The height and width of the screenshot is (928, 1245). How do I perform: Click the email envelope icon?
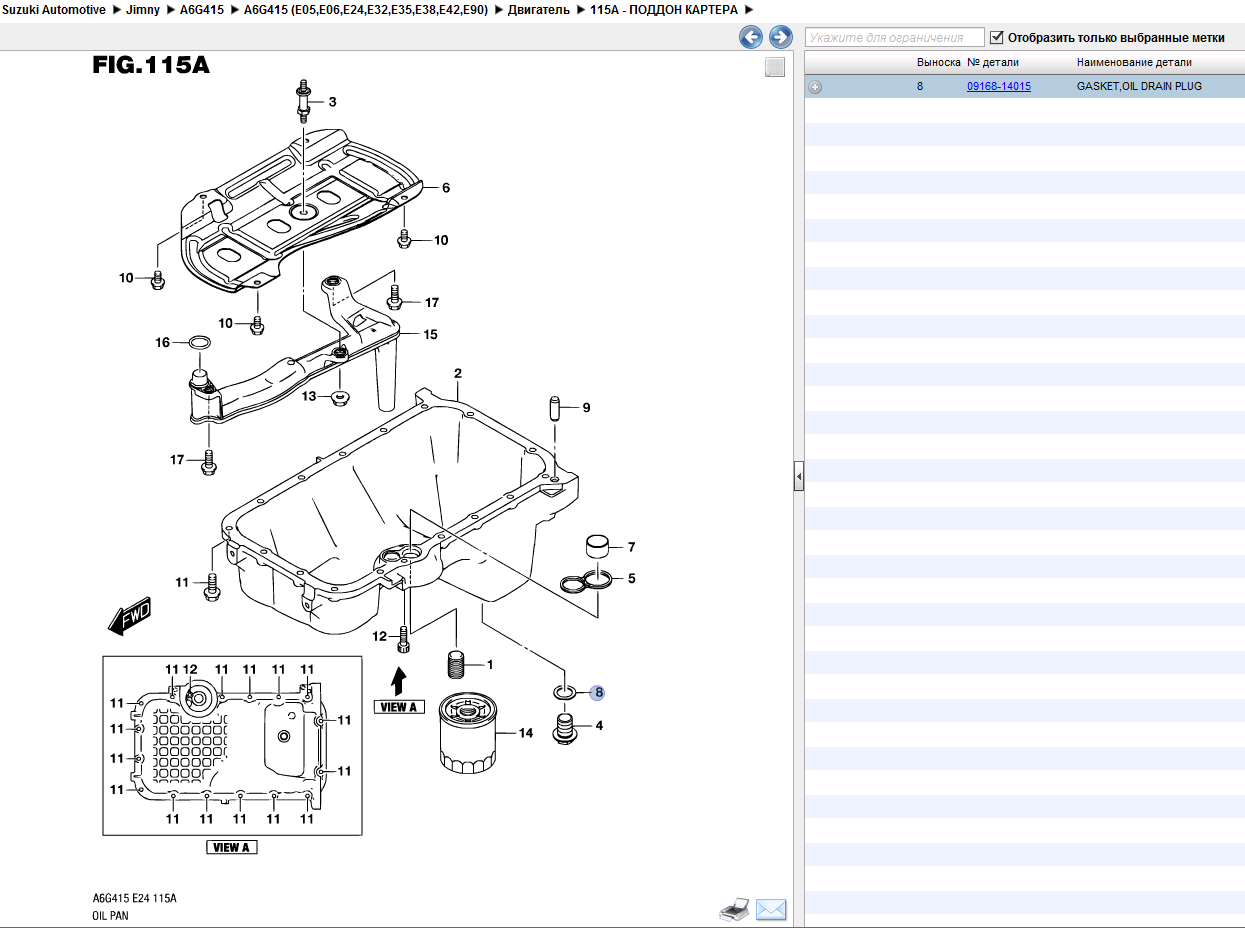[771, 909]
